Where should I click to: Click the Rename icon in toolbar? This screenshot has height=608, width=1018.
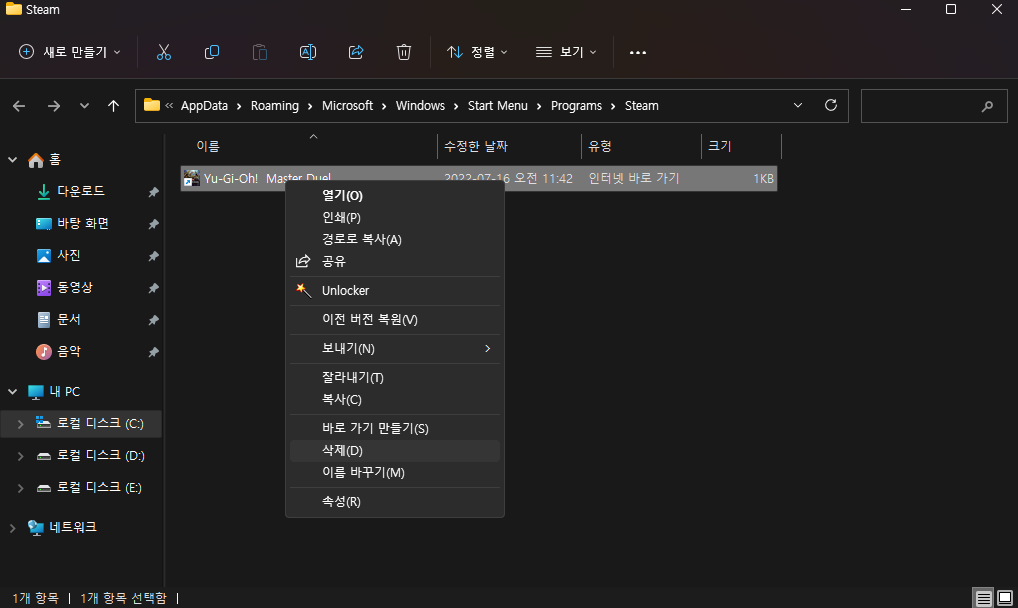point(308,52)
